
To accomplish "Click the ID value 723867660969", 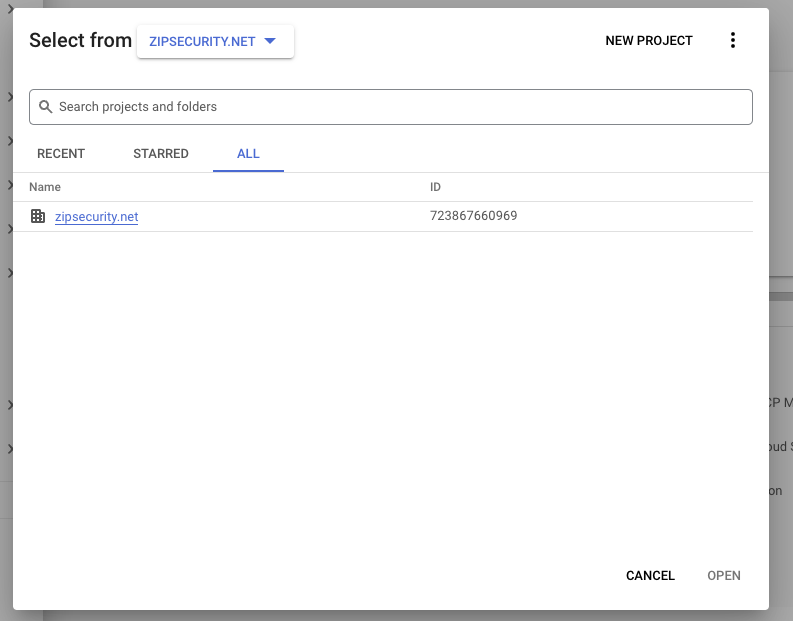I will [473, 216].
